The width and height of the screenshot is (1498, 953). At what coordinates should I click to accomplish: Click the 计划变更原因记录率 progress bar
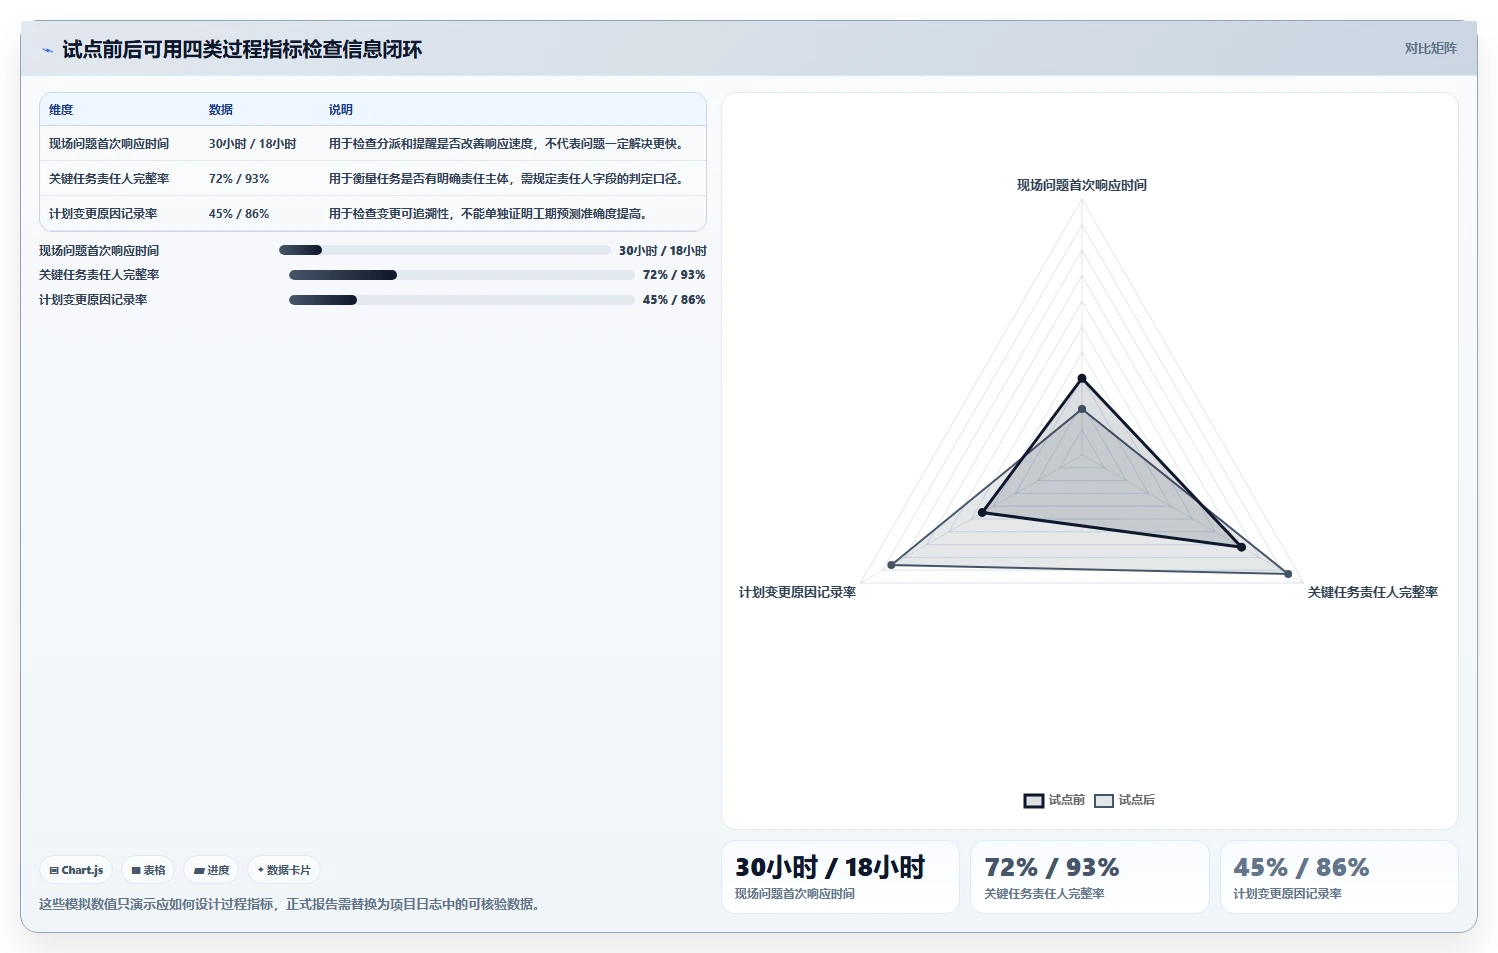pyautogui.click(x=461, y=300)
